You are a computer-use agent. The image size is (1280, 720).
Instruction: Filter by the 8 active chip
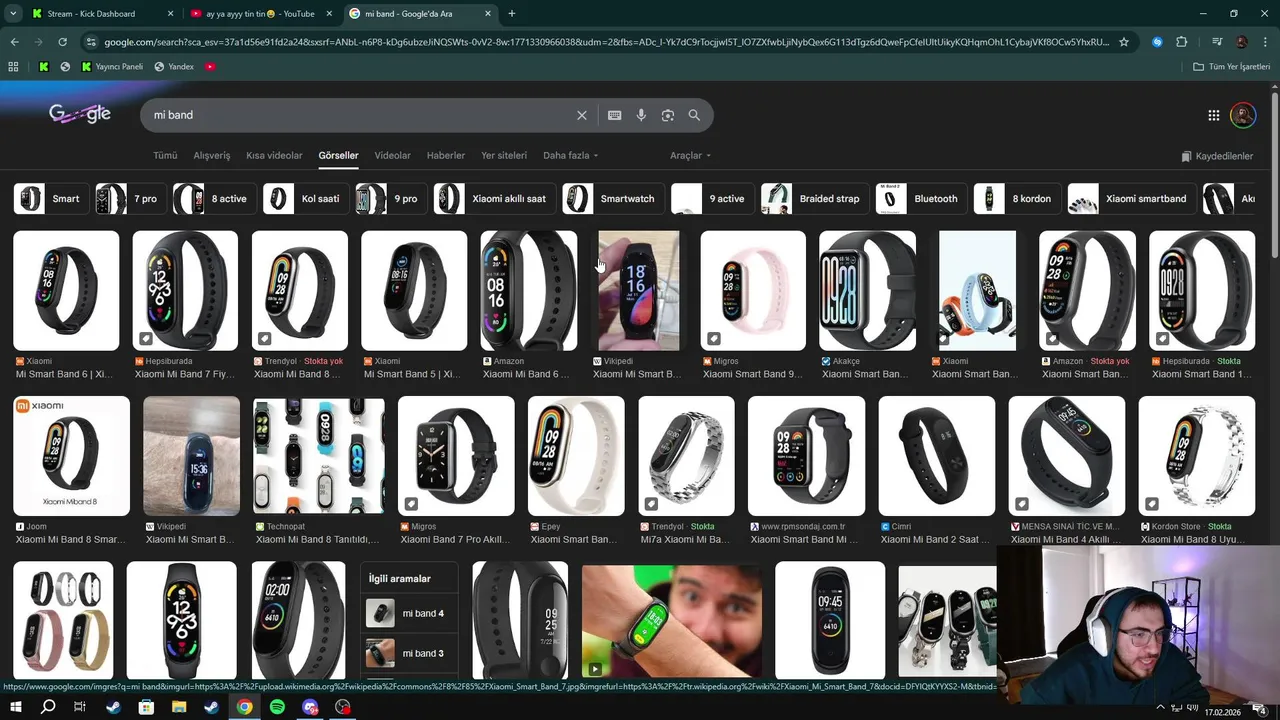coord(214,199)
